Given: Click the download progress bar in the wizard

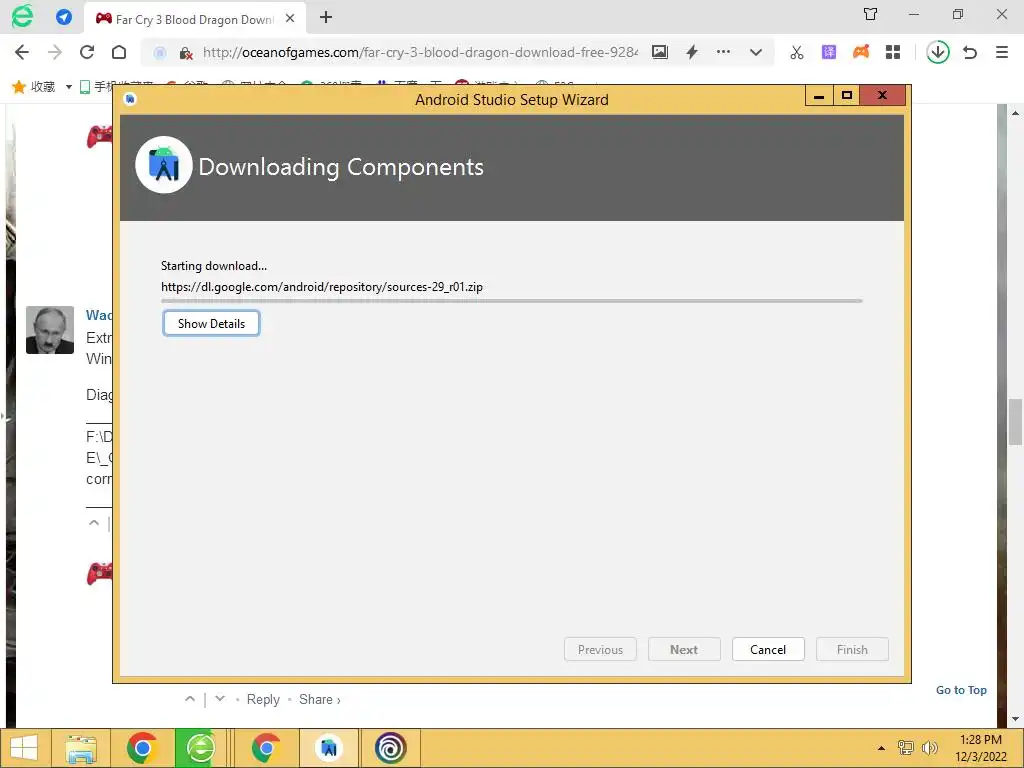Looking at the screenshot, I should [512, 301].
